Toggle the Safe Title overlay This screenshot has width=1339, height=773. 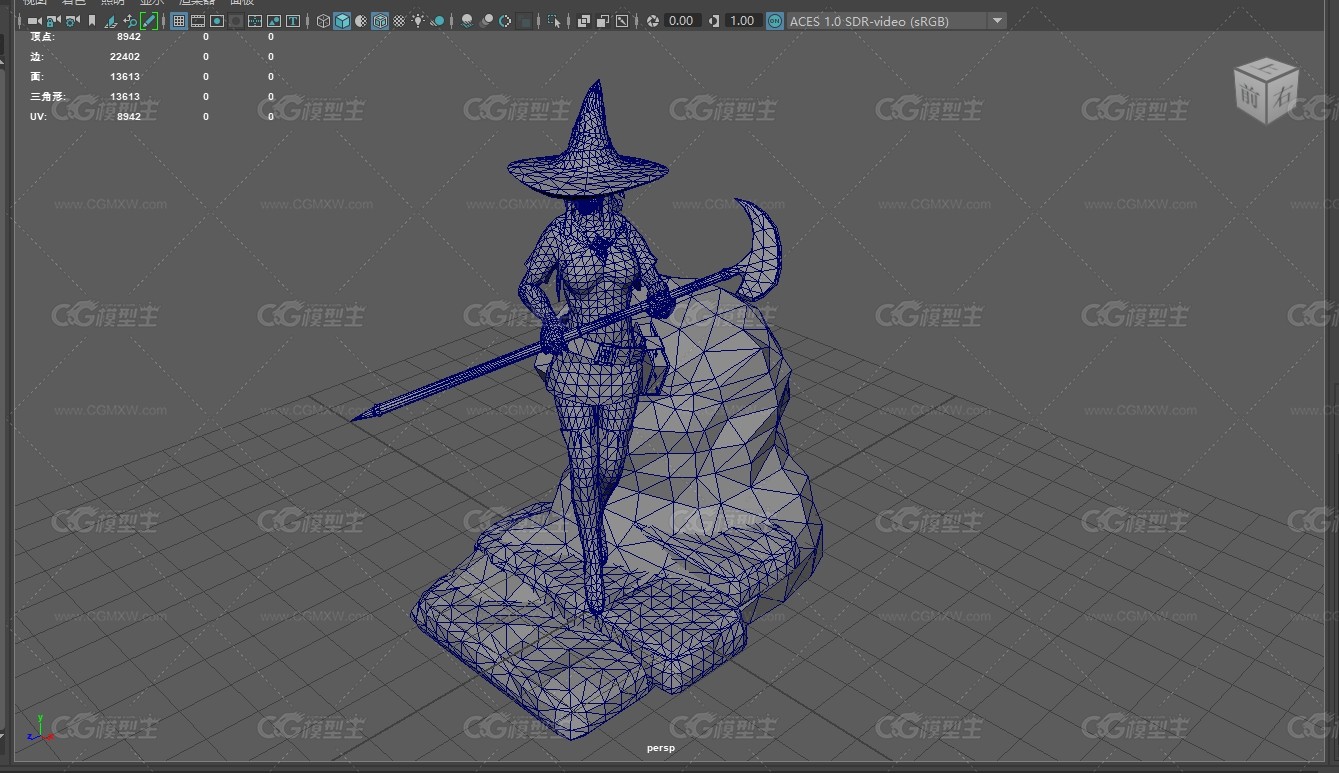point(293,20)
